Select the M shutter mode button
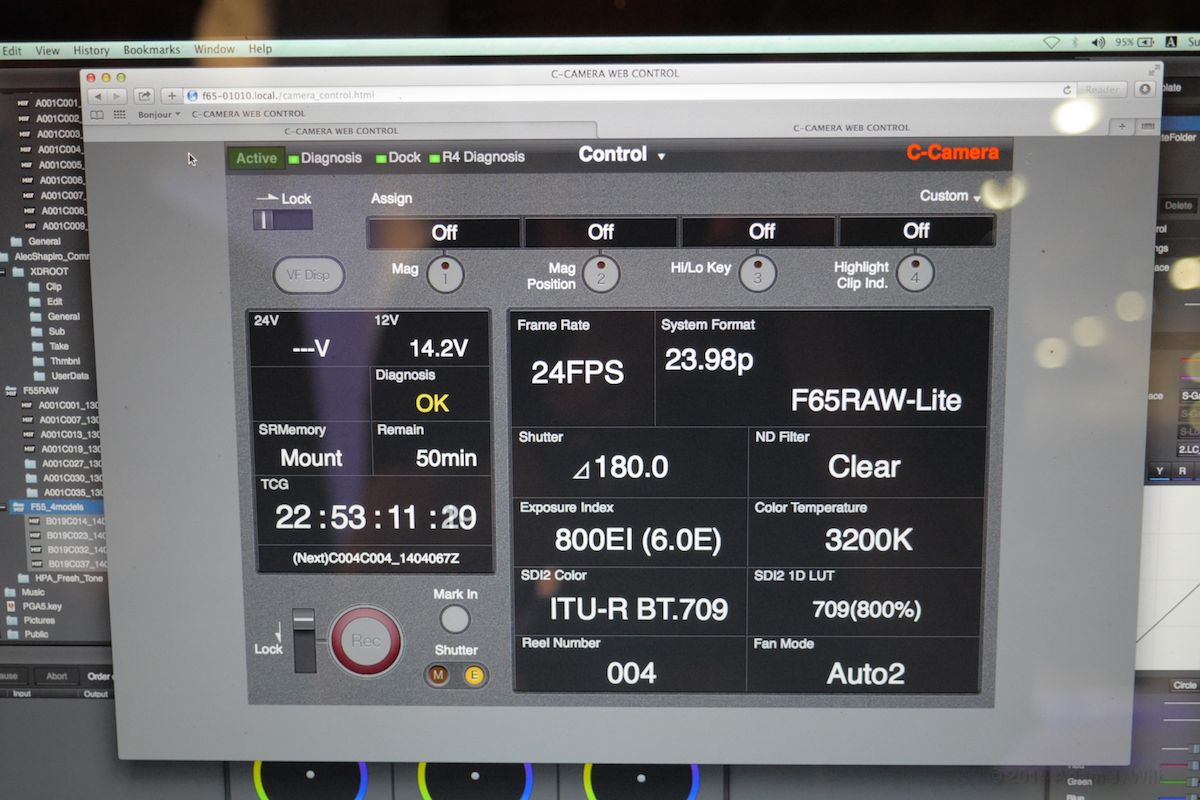Viewport: 1200px width, 800px height. pos(438,676)
